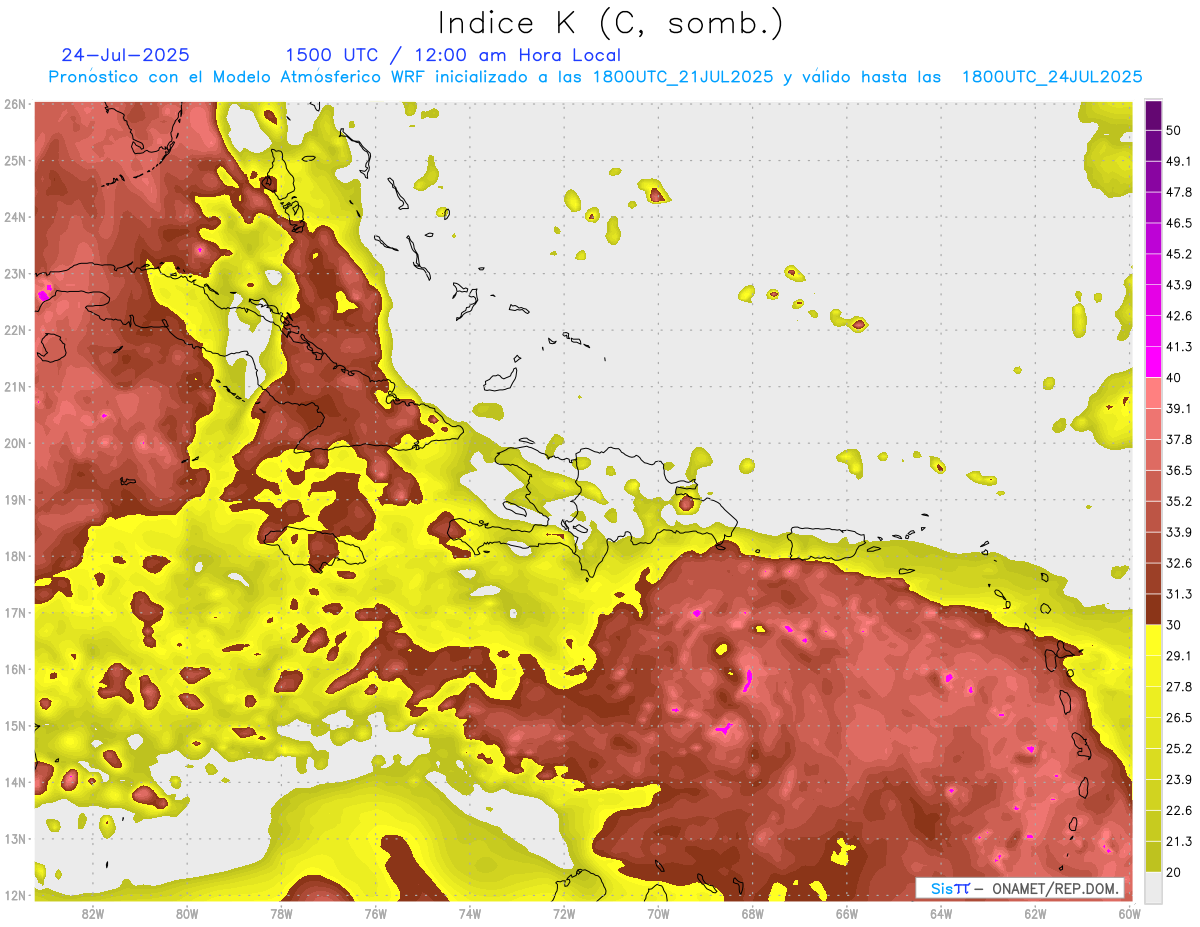Click the colorbar value "21.3"
This screenshot has height=927, width=1200.
point(1178,841)
